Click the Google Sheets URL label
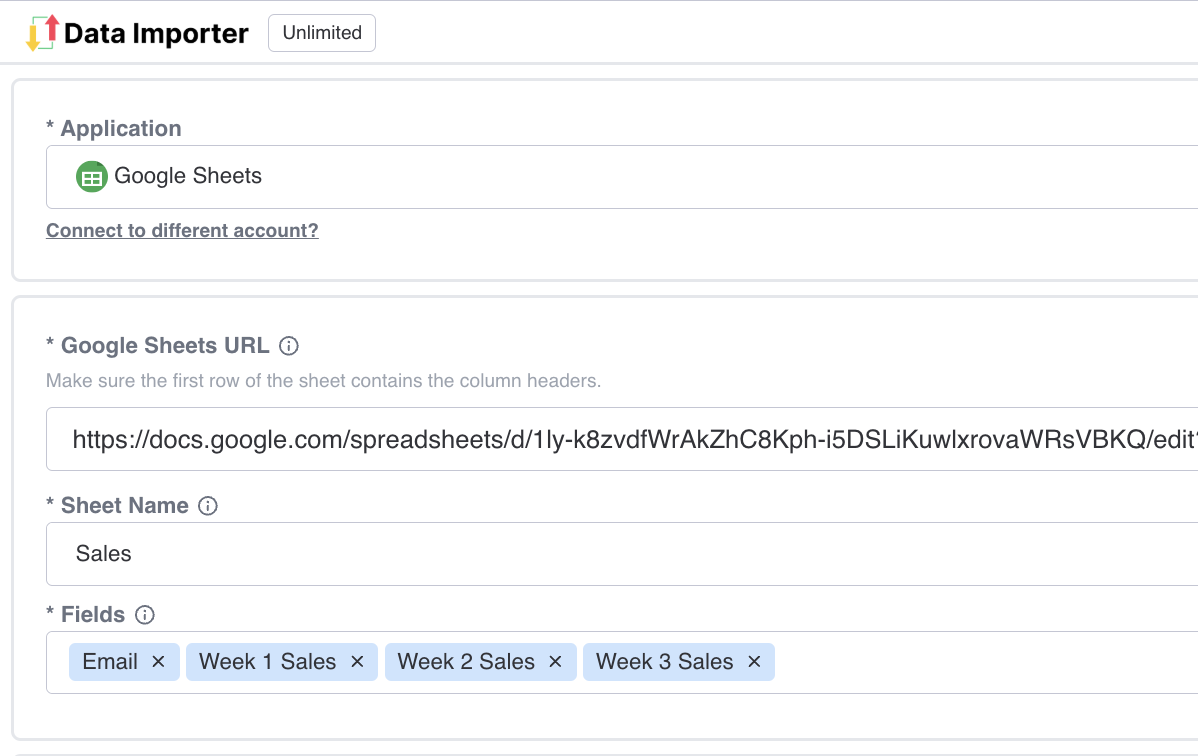Image resolution: width=1198 pixels, height=756 pixels. coord(165,346)
